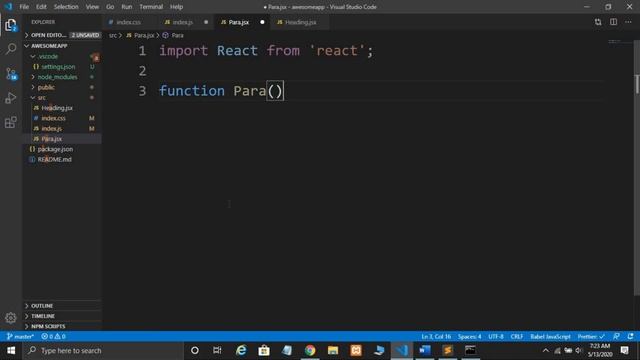Open Task View on taskbar
640x360 pixels.
[217, 350]
